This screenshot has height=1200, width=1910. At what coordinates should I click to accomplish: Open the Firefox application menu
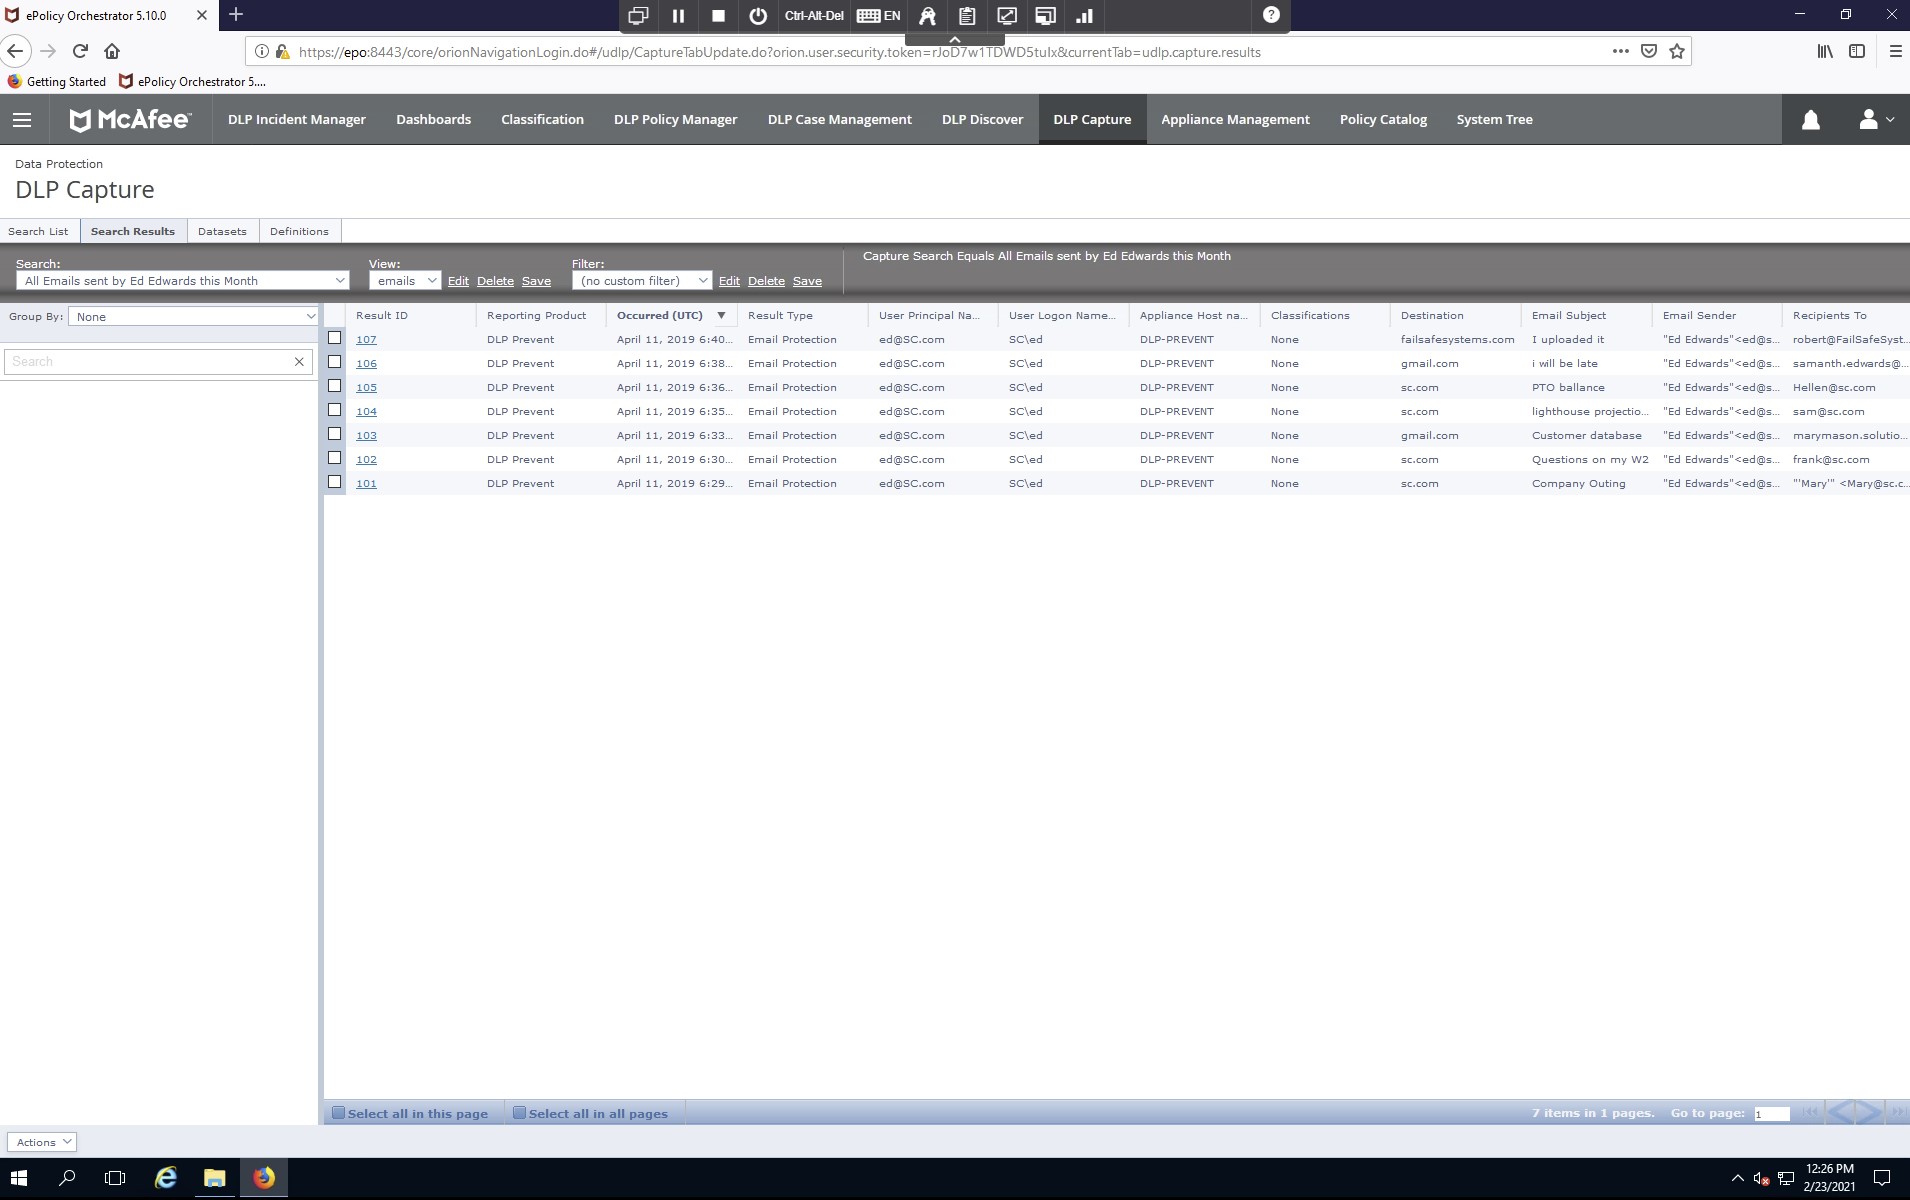click(1895, 51)
